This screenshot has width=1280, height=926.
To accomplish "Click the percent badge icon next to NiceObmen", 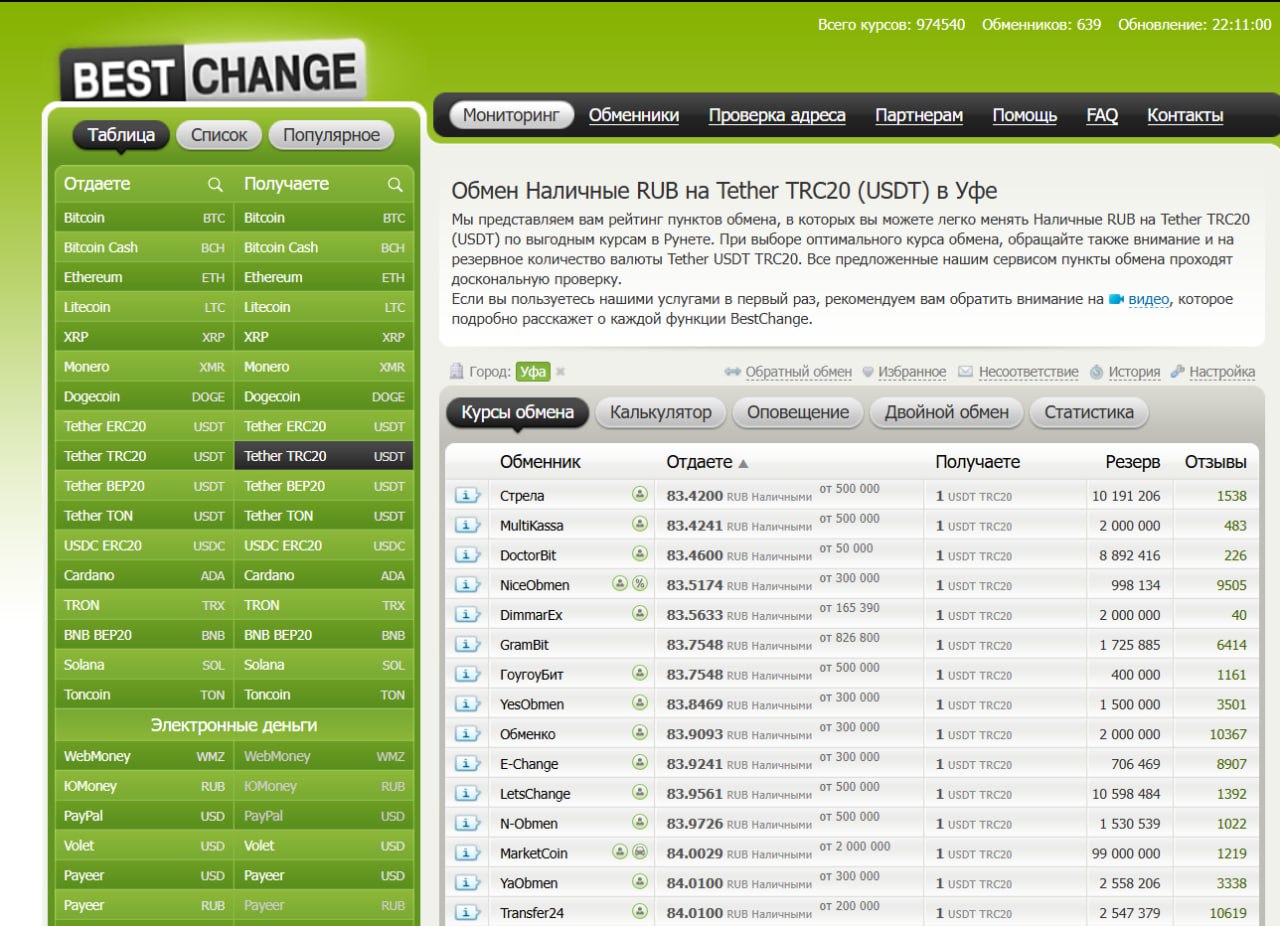I will coord(640,585).
